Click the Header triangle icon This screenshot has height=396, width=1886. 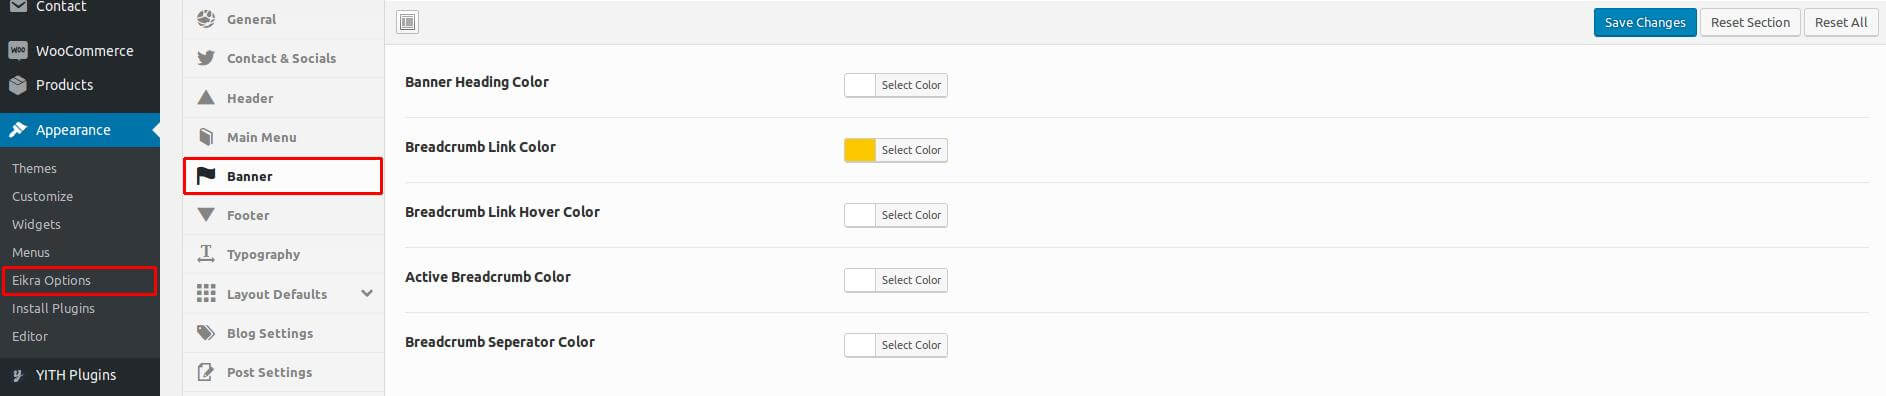click(x=206, y=97)
